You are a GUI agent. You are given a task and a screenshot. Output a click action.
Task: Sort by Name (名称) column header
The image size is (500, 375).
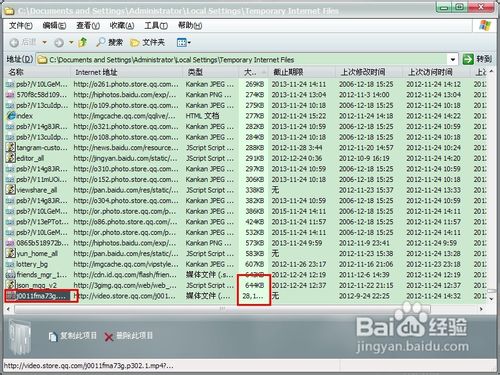coord(38,72)
